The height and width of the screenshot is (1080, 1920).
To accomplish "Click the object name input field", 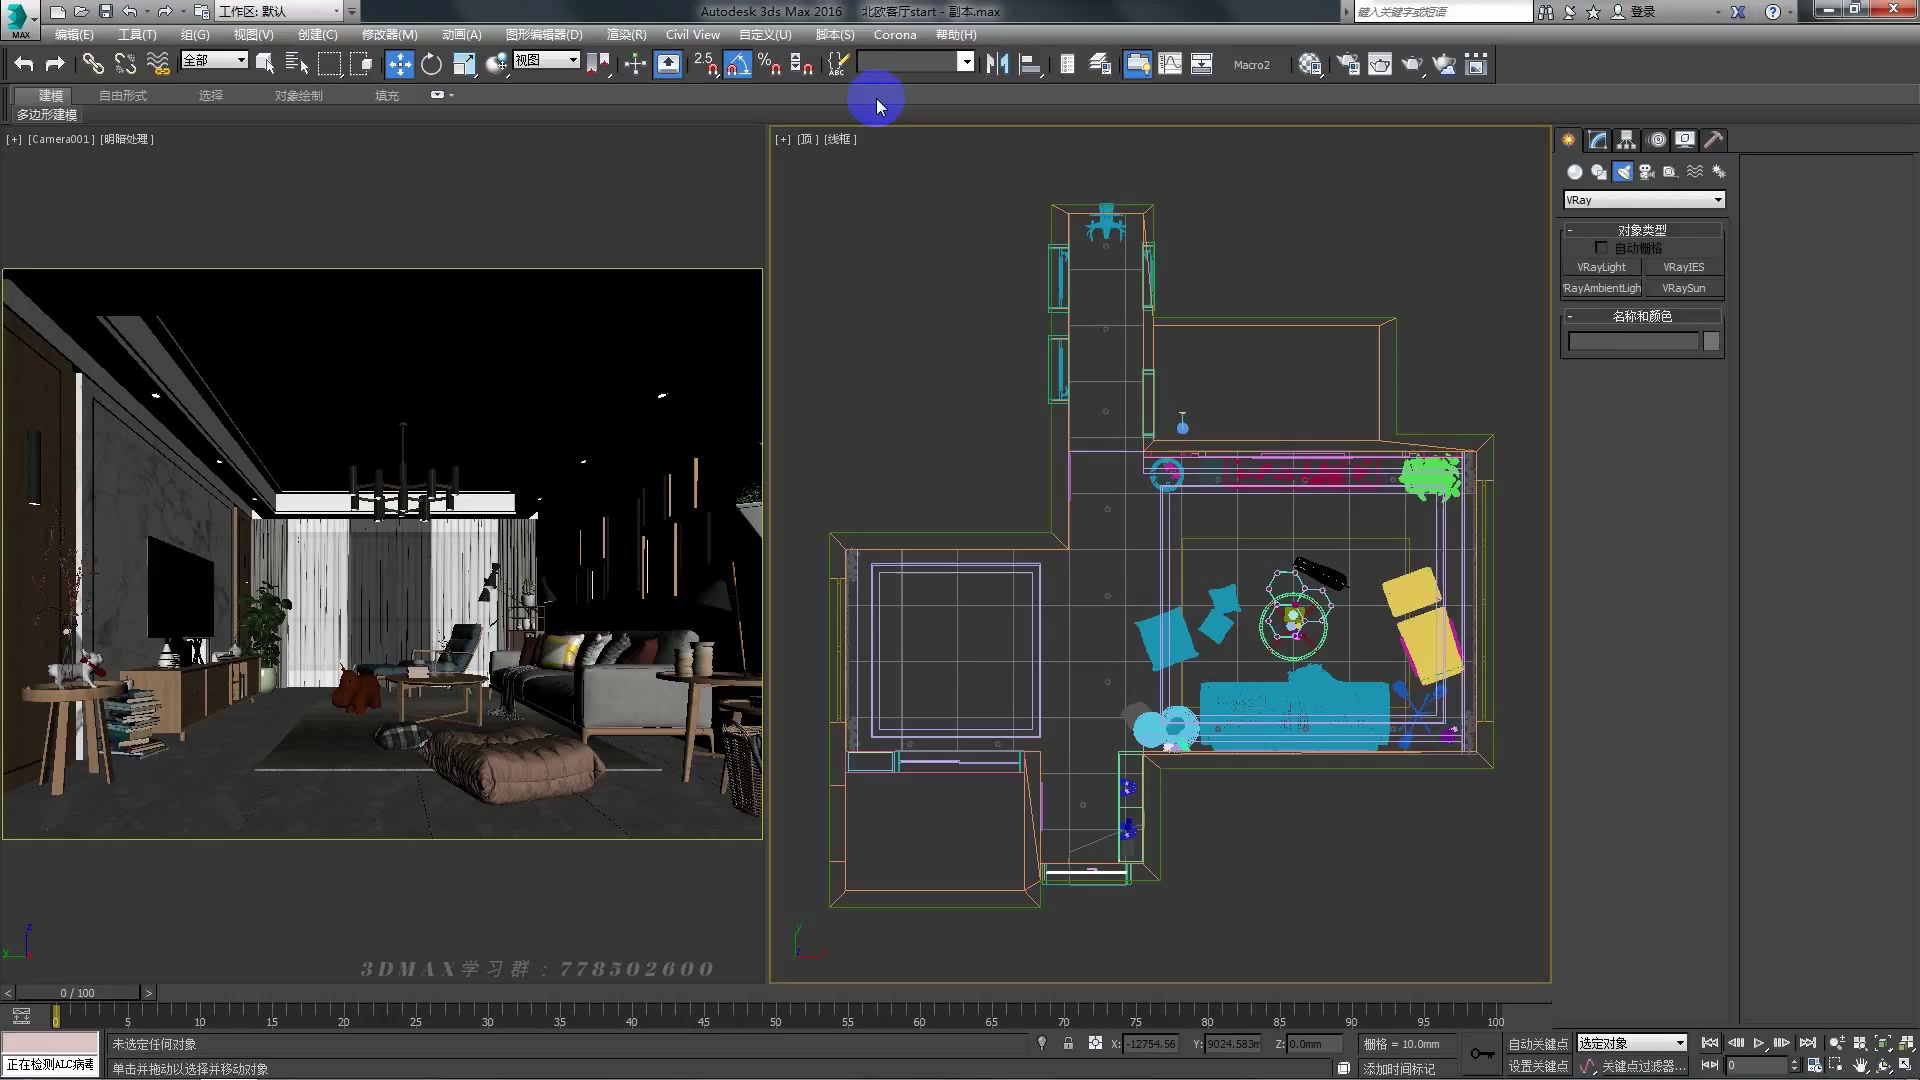I will pos(1633,342).
